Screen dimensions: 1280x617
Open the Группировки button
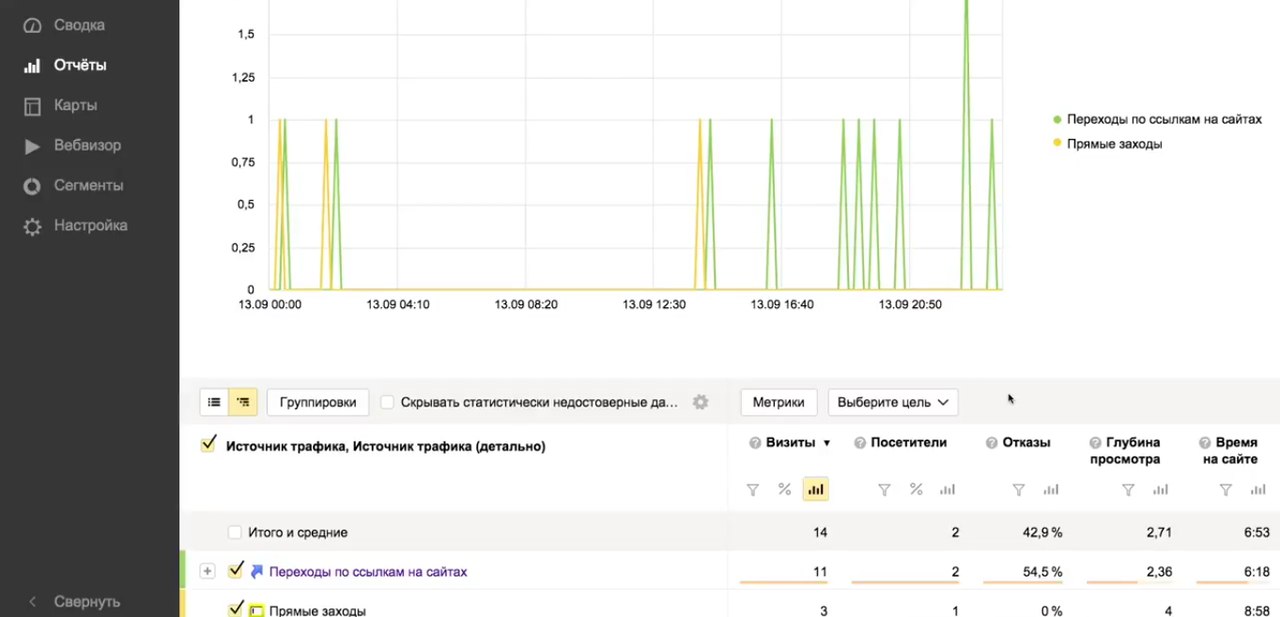tap(318, 402)
